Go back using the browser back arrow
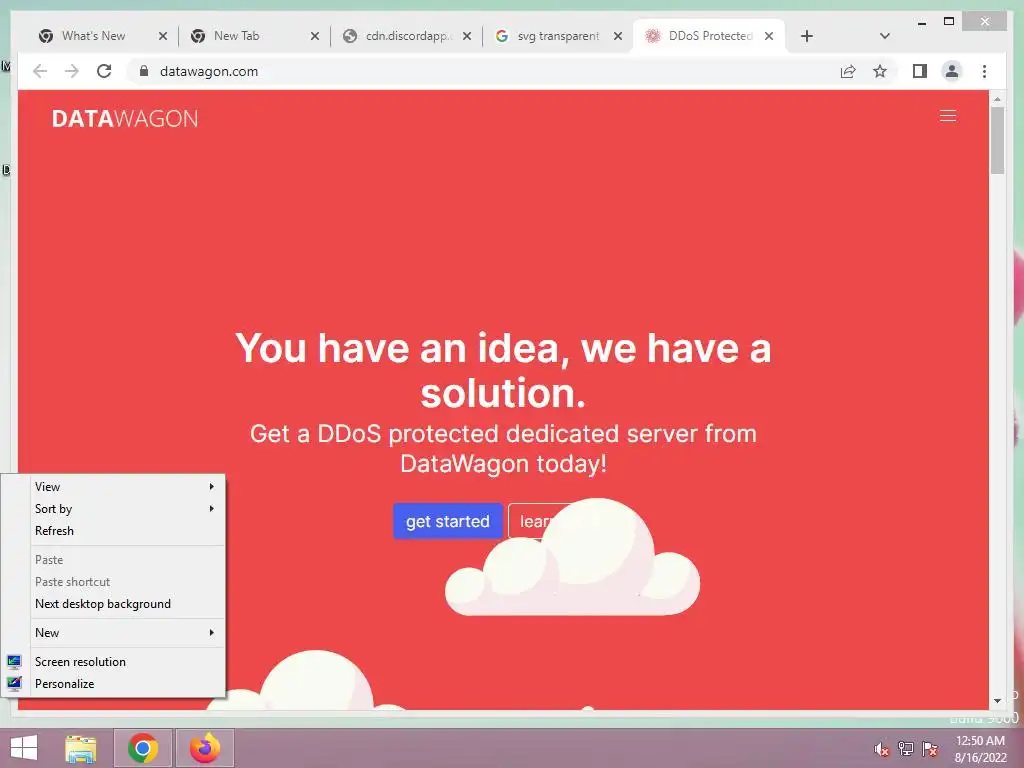The image size is (1024, 768). (40, 71)
